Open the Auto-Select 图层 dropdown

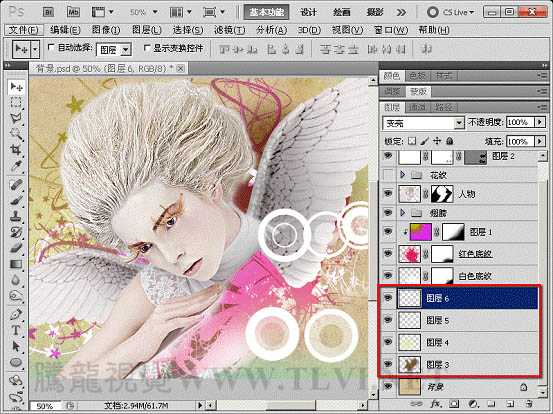point(114,50)
